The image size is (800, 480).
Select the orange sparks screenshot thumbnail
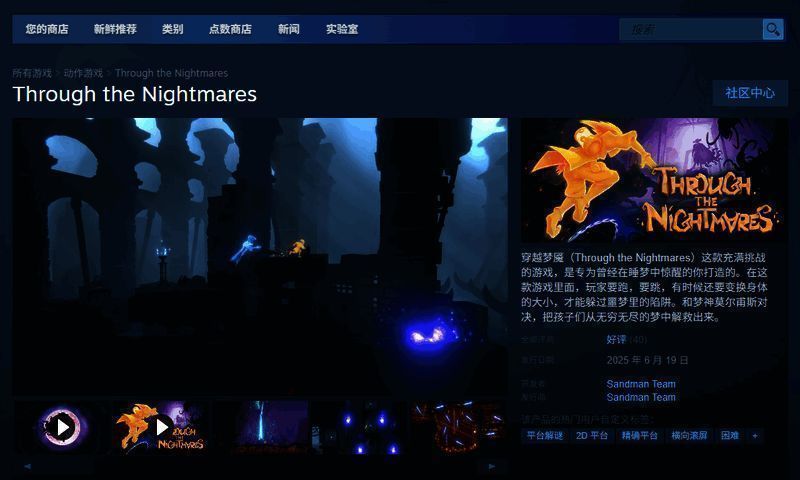(x=460, y=427)
